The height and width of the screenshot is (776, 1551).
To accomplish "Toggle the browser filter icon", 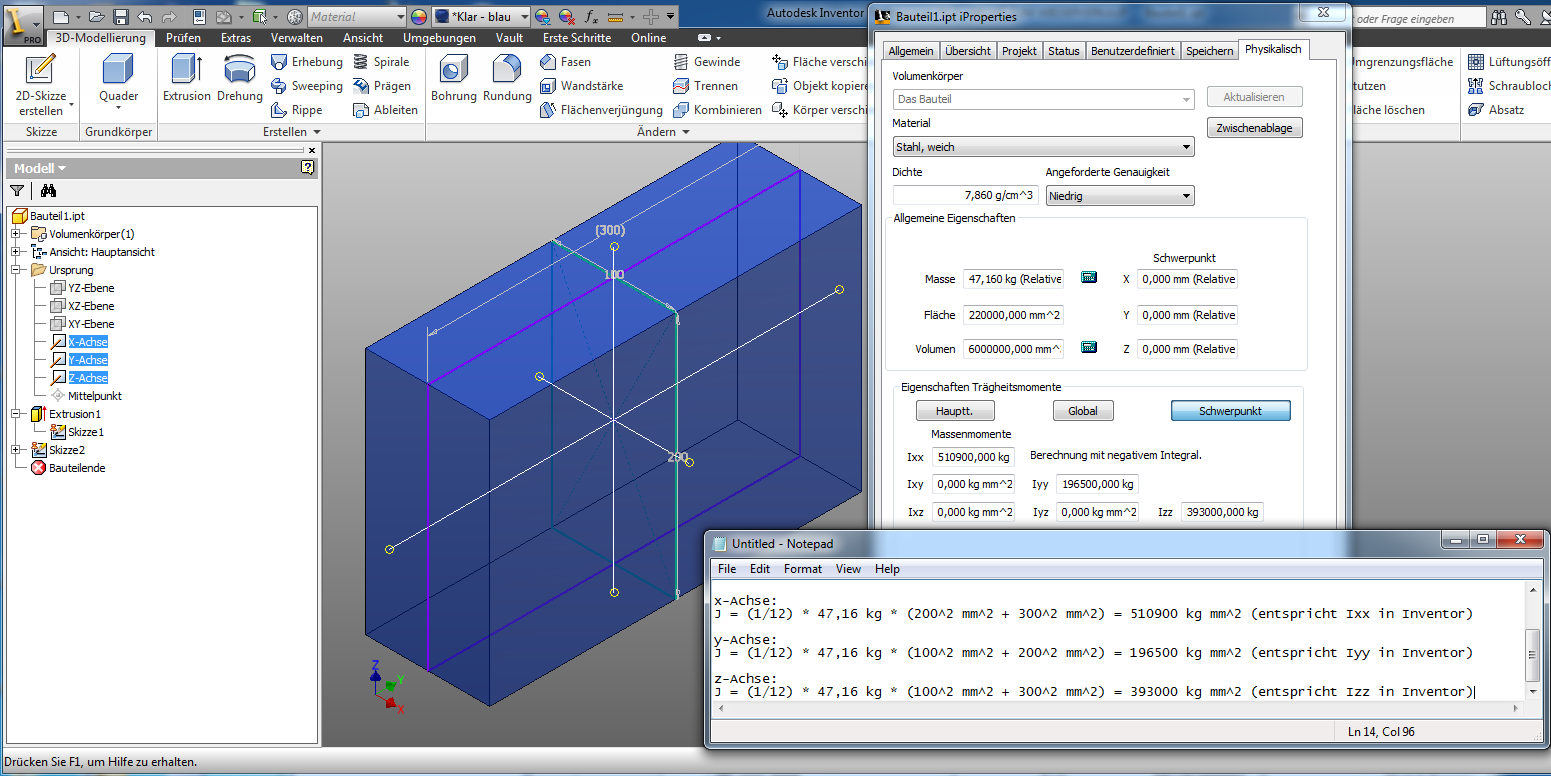I will point(18,190).
